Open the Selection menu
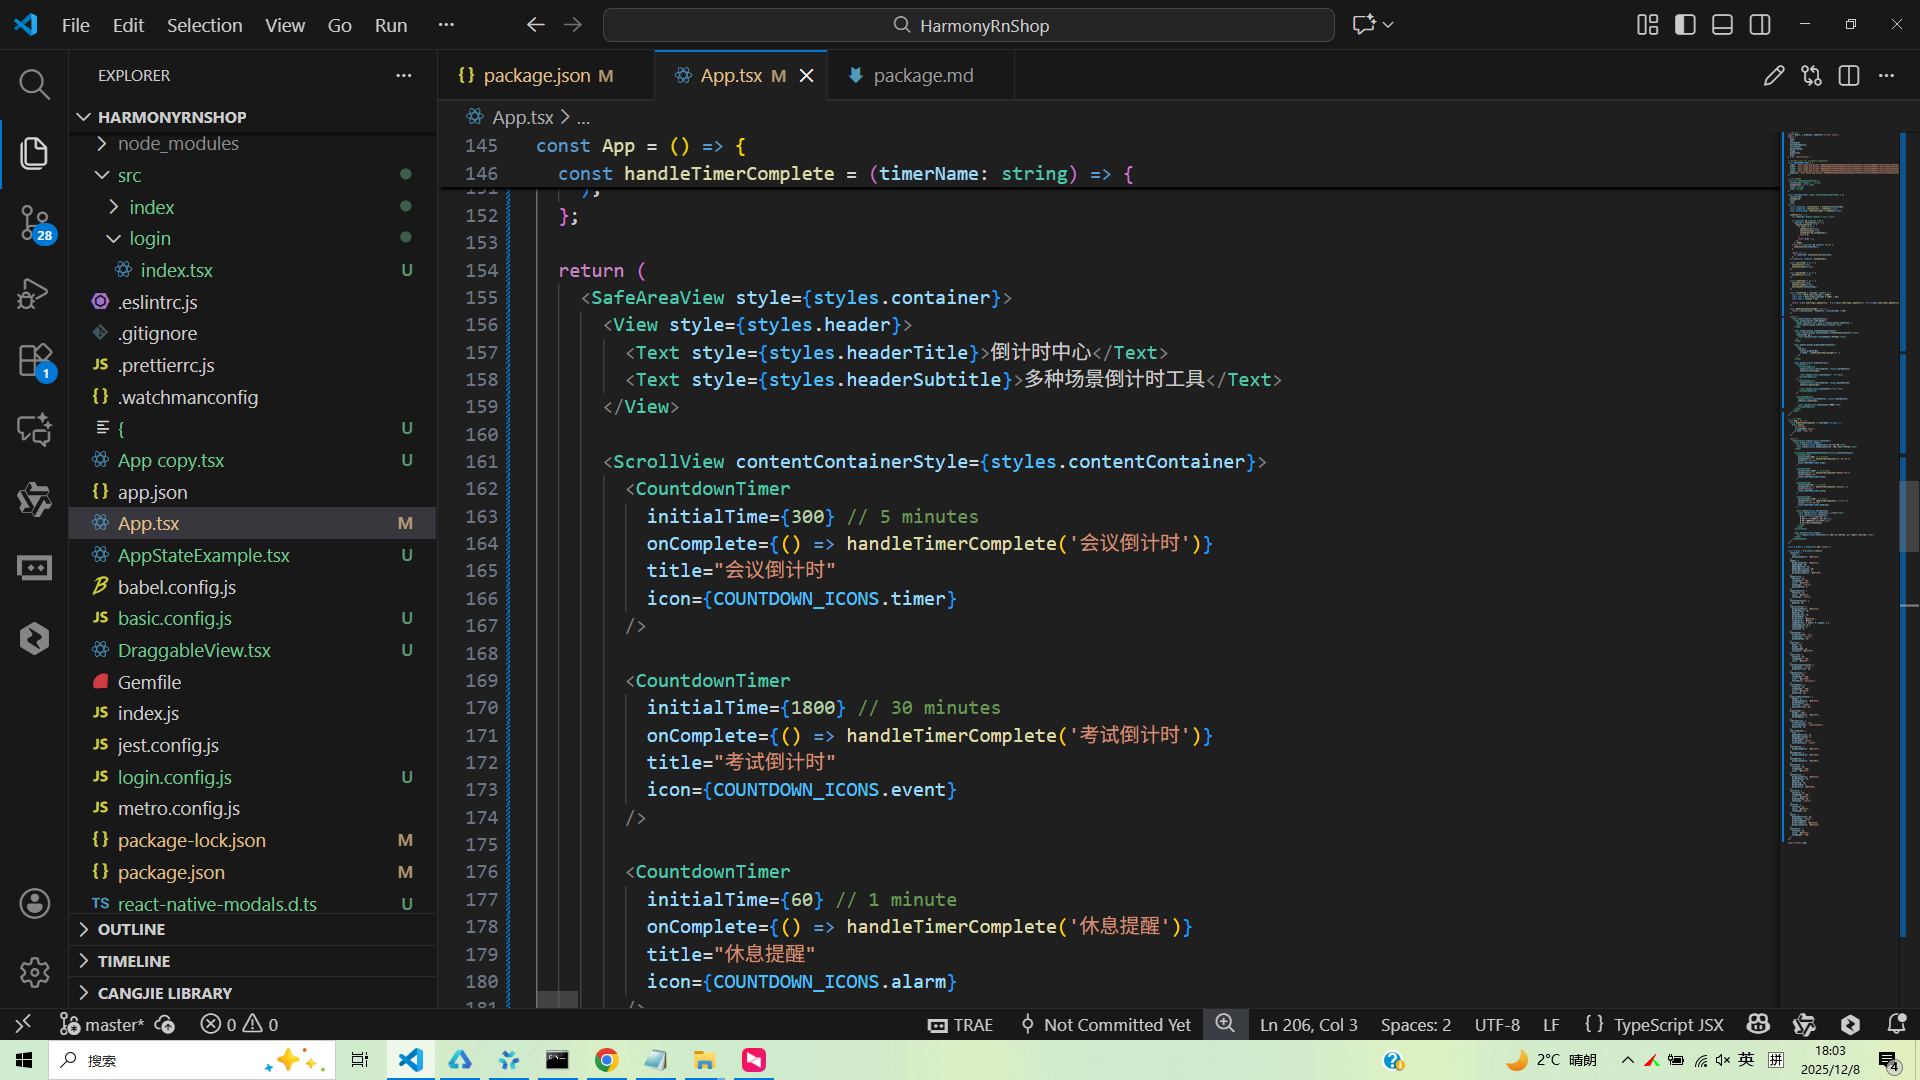 [x=204, y=25]
